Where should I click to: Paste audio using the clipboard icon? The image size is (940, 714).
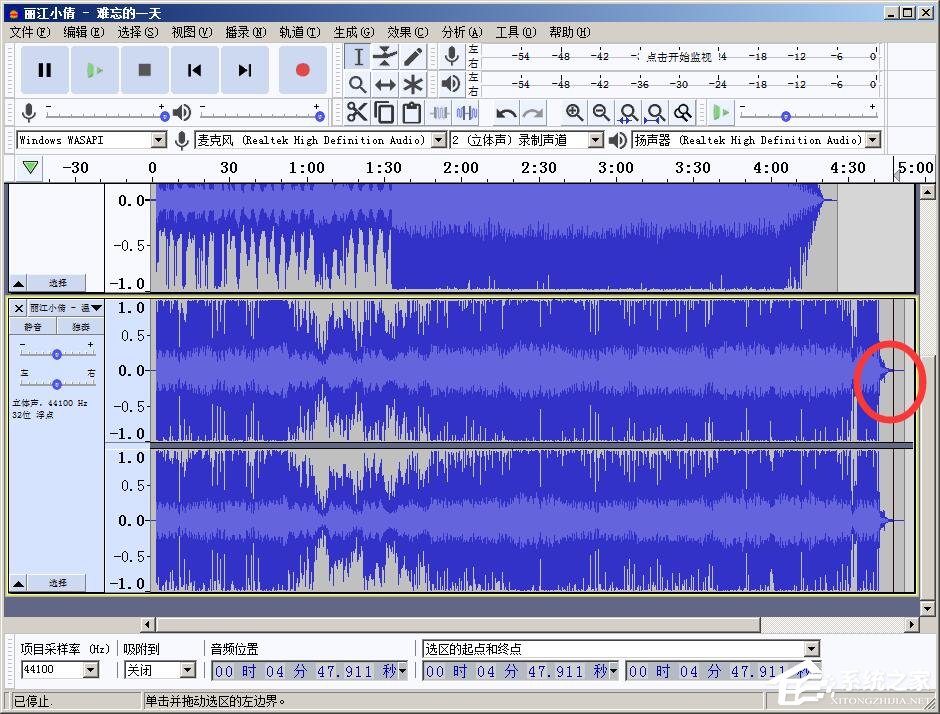(411, 112)
